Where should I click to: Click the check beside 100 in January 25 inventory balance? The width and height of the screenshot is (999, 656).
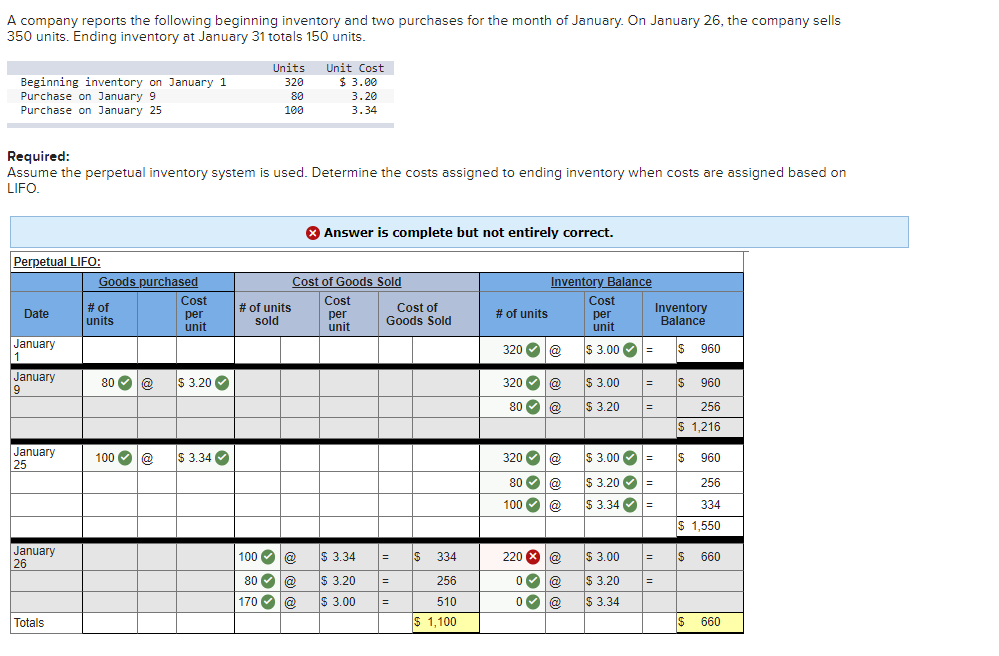click(x=533, y=505)
